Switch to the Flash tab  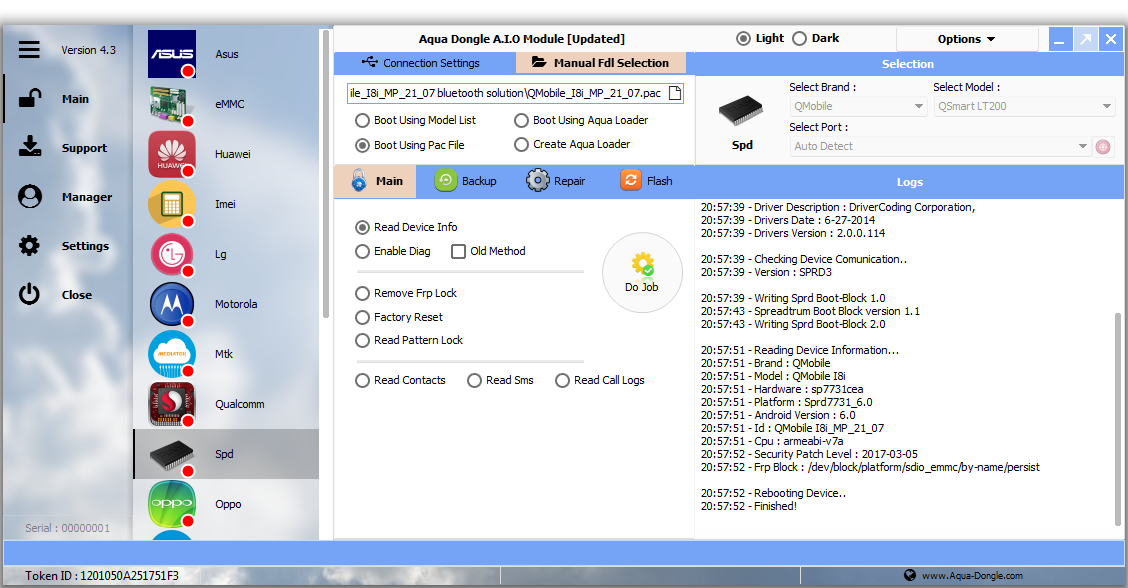pos(646,181)
